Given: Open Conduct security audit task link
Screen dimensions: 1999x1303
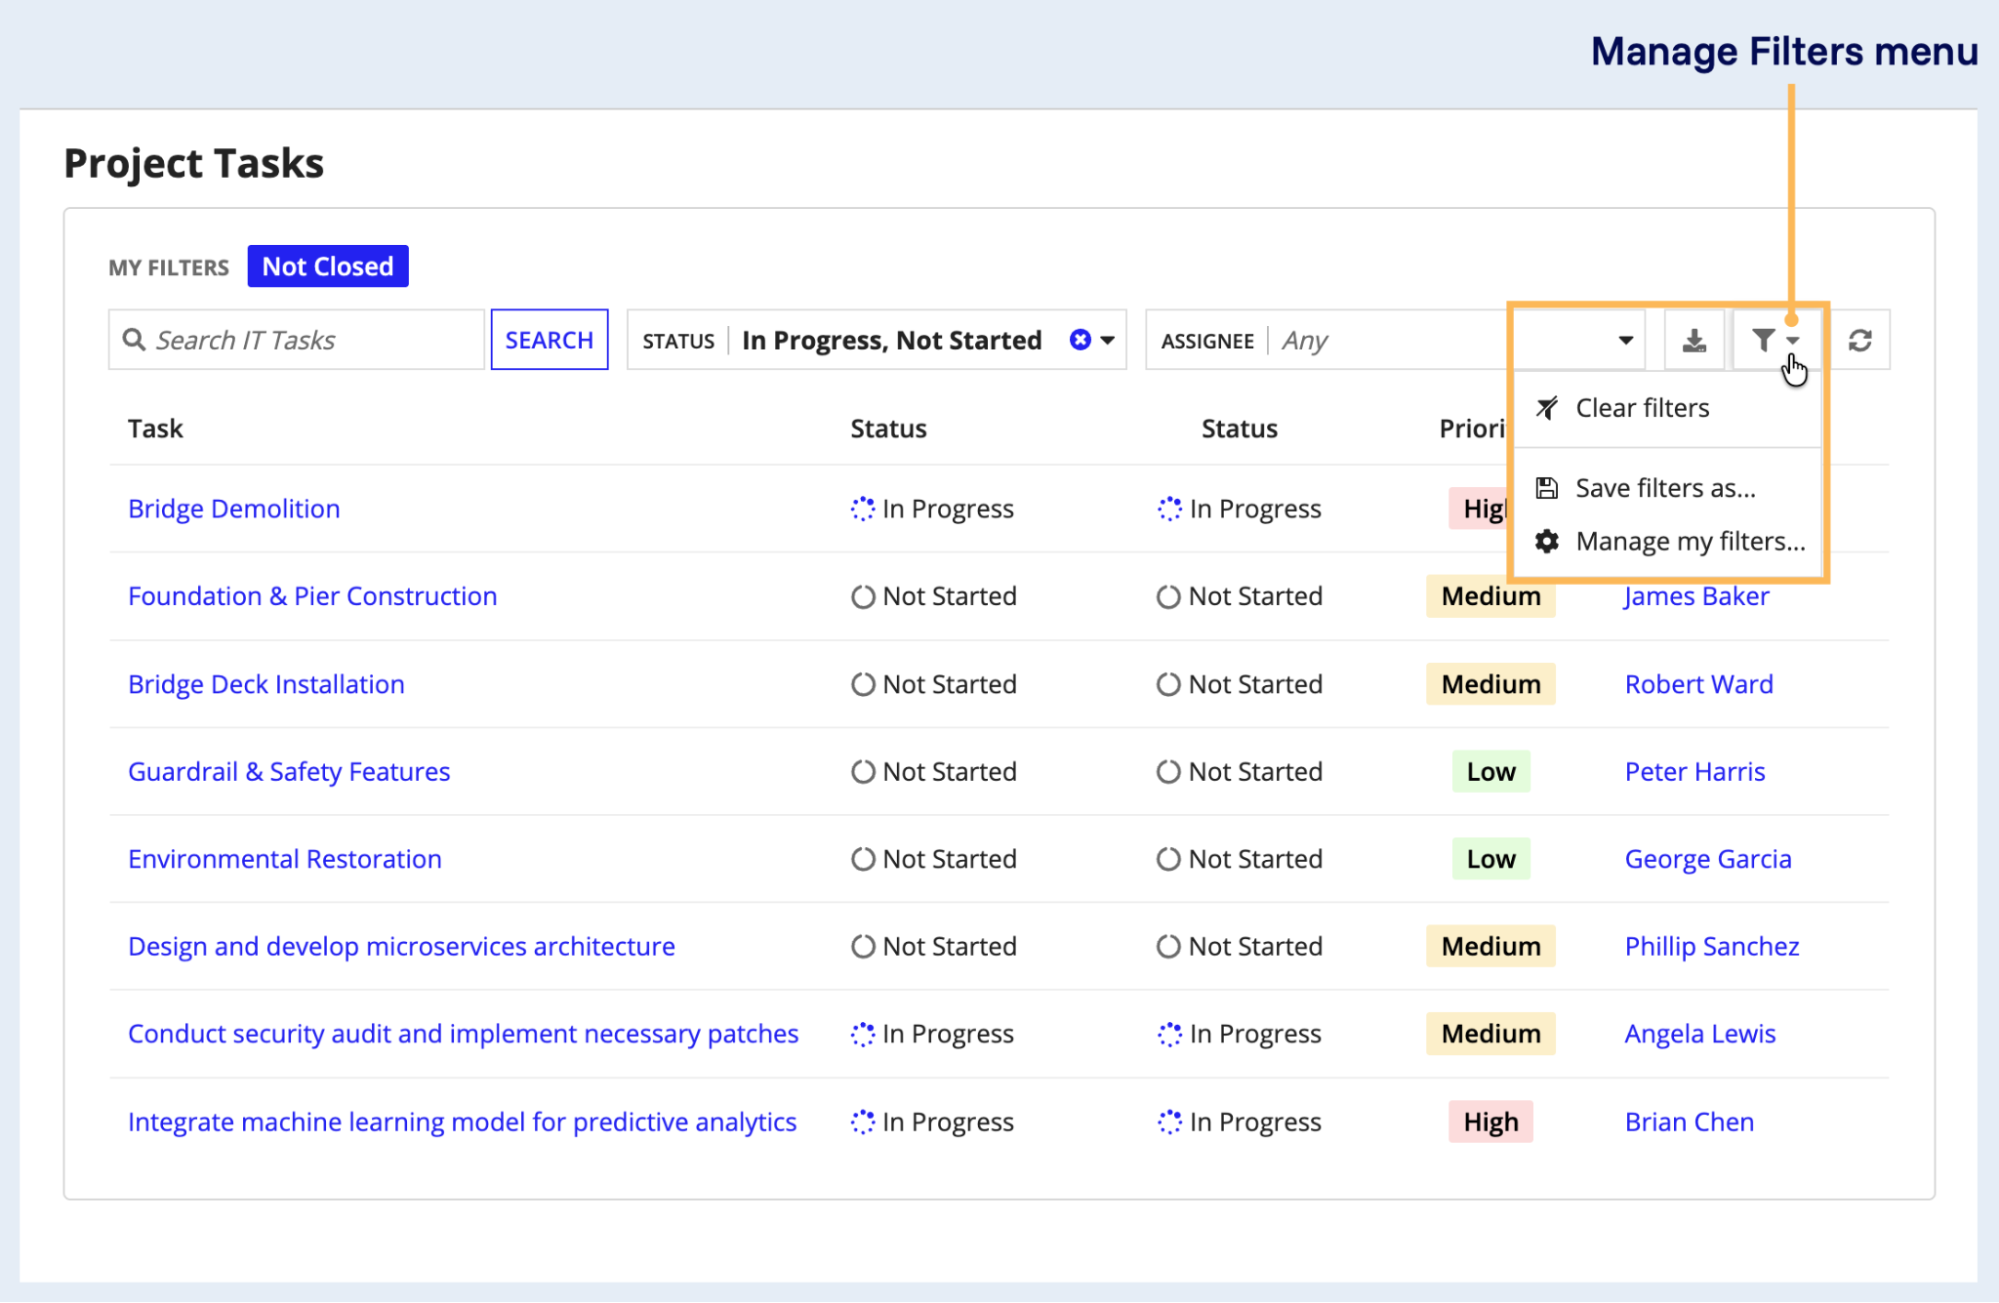Looking at the screenshot, I should [x=463, y=1033].
